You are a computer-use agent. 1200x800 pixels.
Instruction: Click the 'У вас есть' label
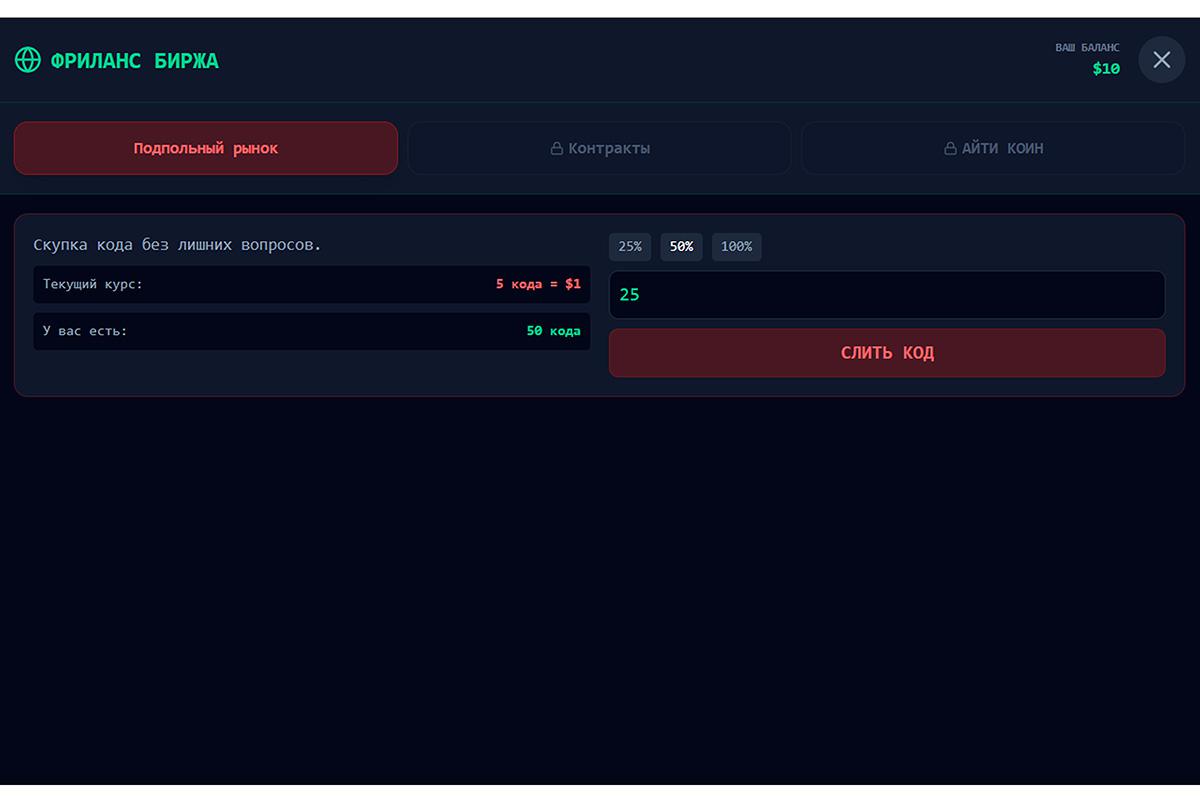click(x=85, y=331)
